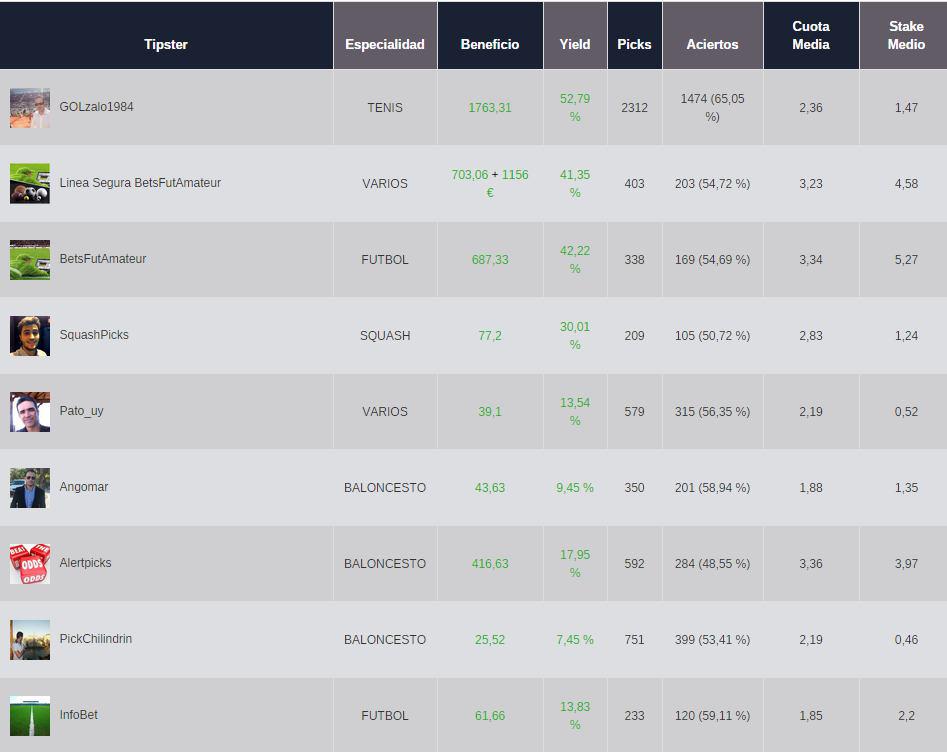The height and width of the screenshot is (752, 947).
Task: Select TENIS specialty cell for GOLzalo1984
Action: pyautogui.click(x=385, y=108)
